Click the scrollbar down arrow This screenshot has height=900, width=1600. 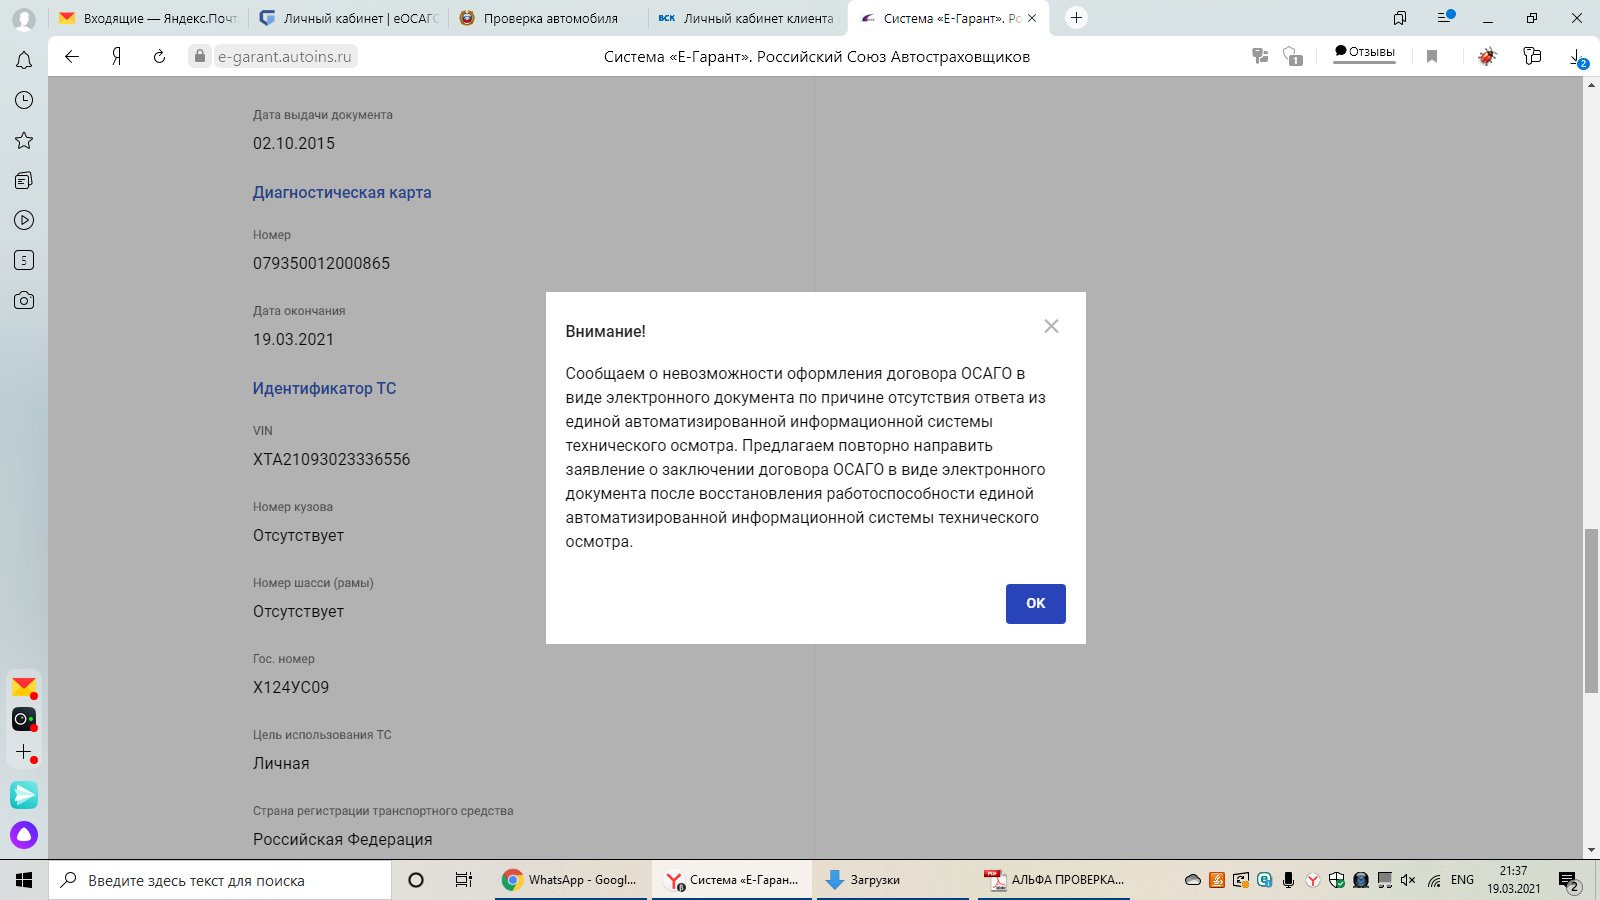(1591, 851)
